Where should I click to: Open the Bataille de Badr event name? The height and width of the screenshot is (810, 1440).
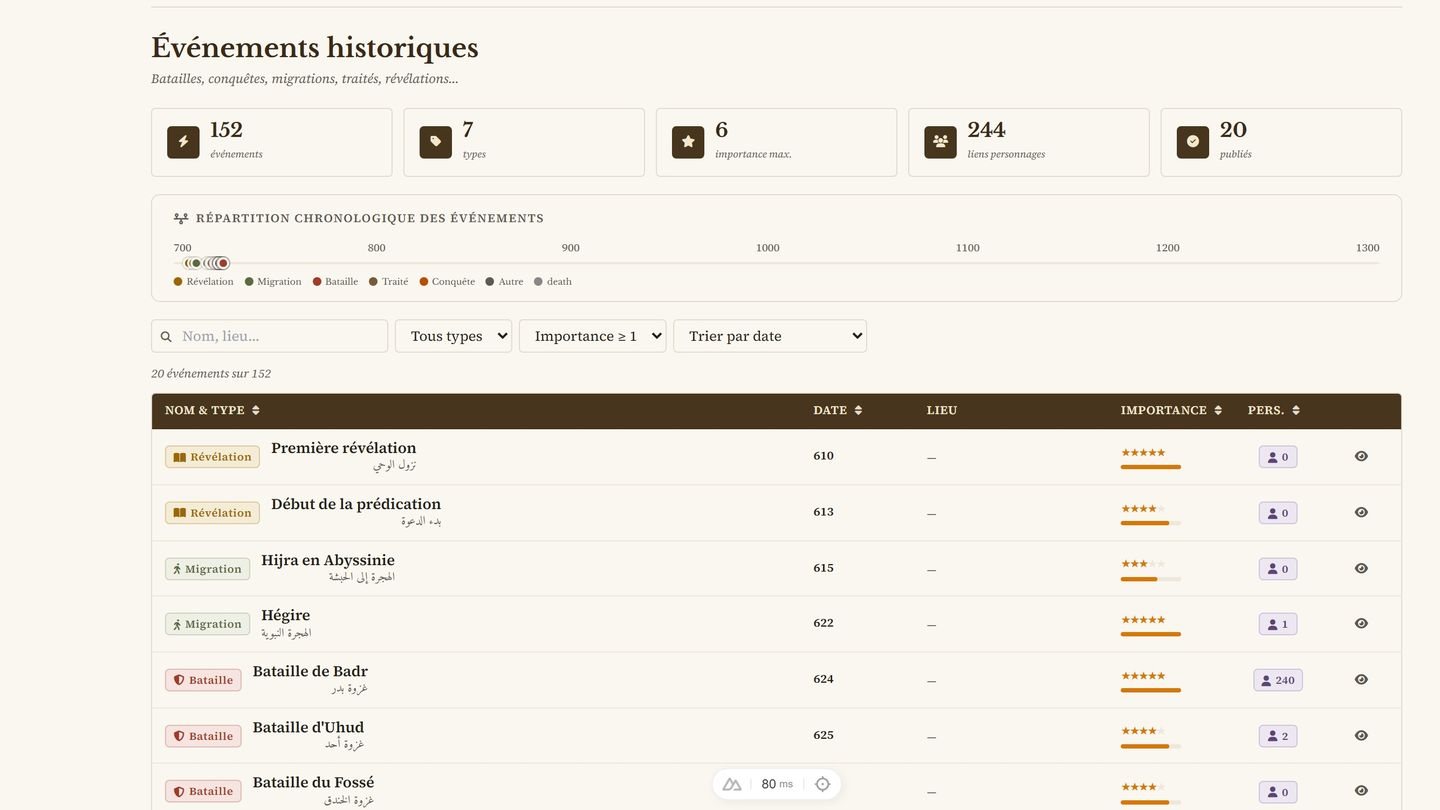click(310, 671)
